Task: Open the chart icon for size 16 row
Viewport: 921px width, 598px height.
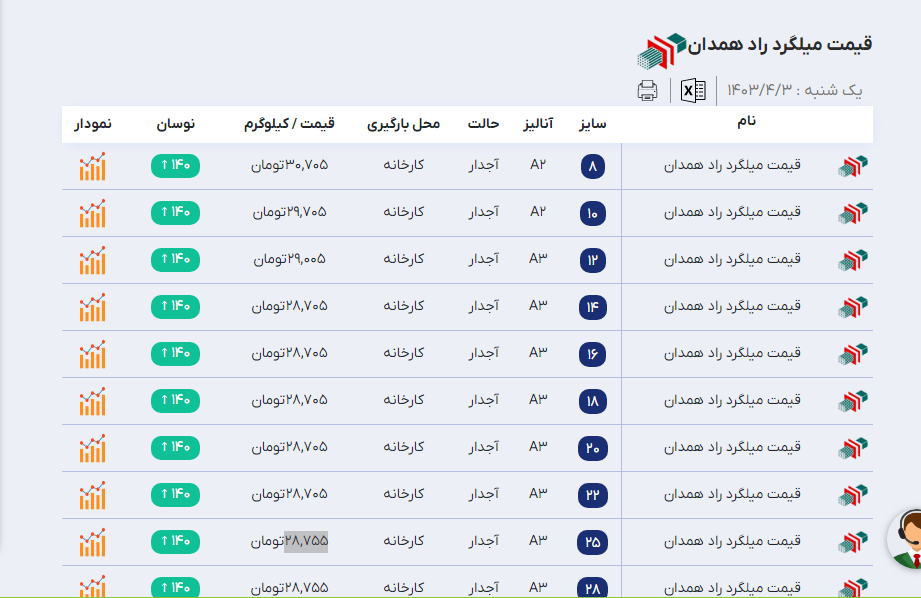Action: pyautogui.click(x=93, y=354)
